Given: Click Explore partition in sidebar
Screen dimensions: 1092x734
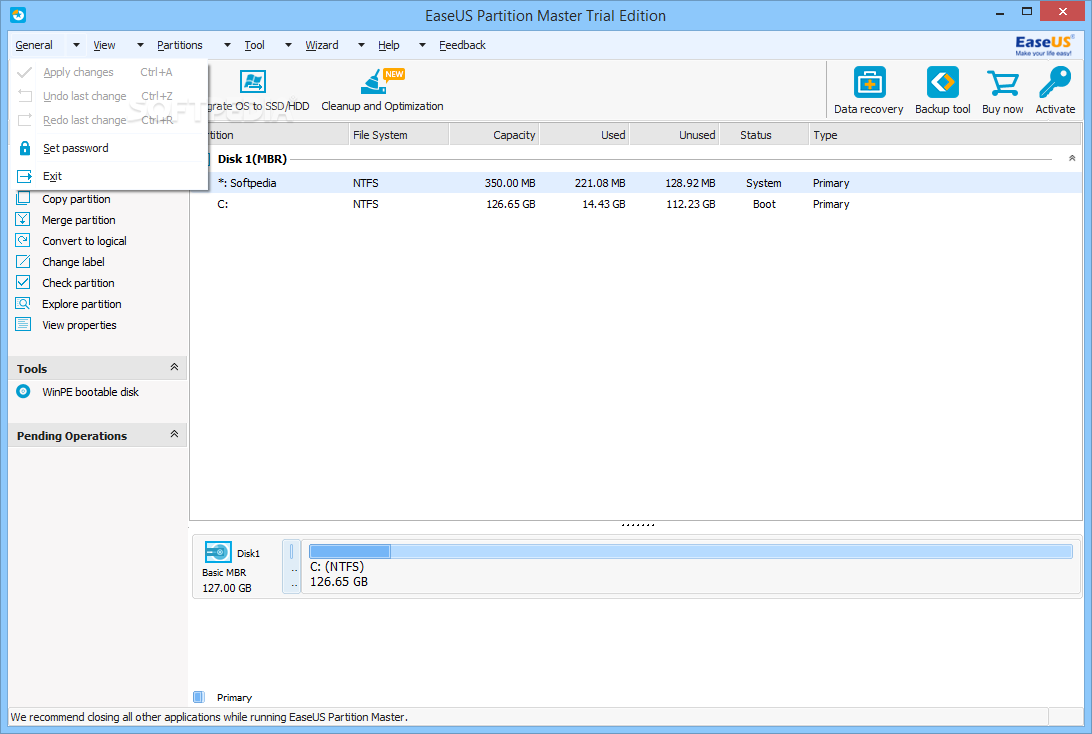Looking at the screenshot, I should [81, 304].
